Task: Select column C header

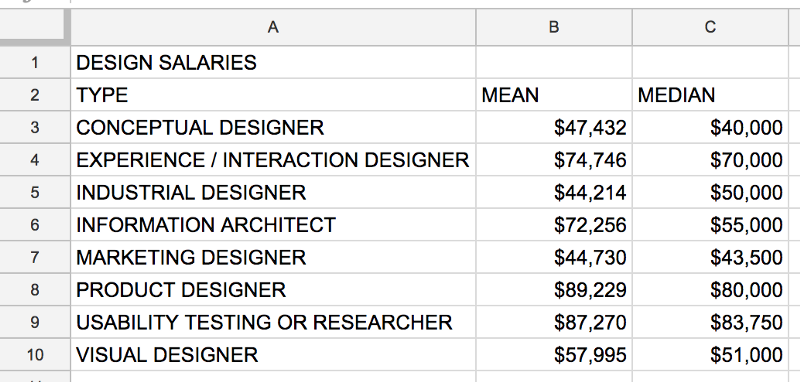Action: [710, 27]
